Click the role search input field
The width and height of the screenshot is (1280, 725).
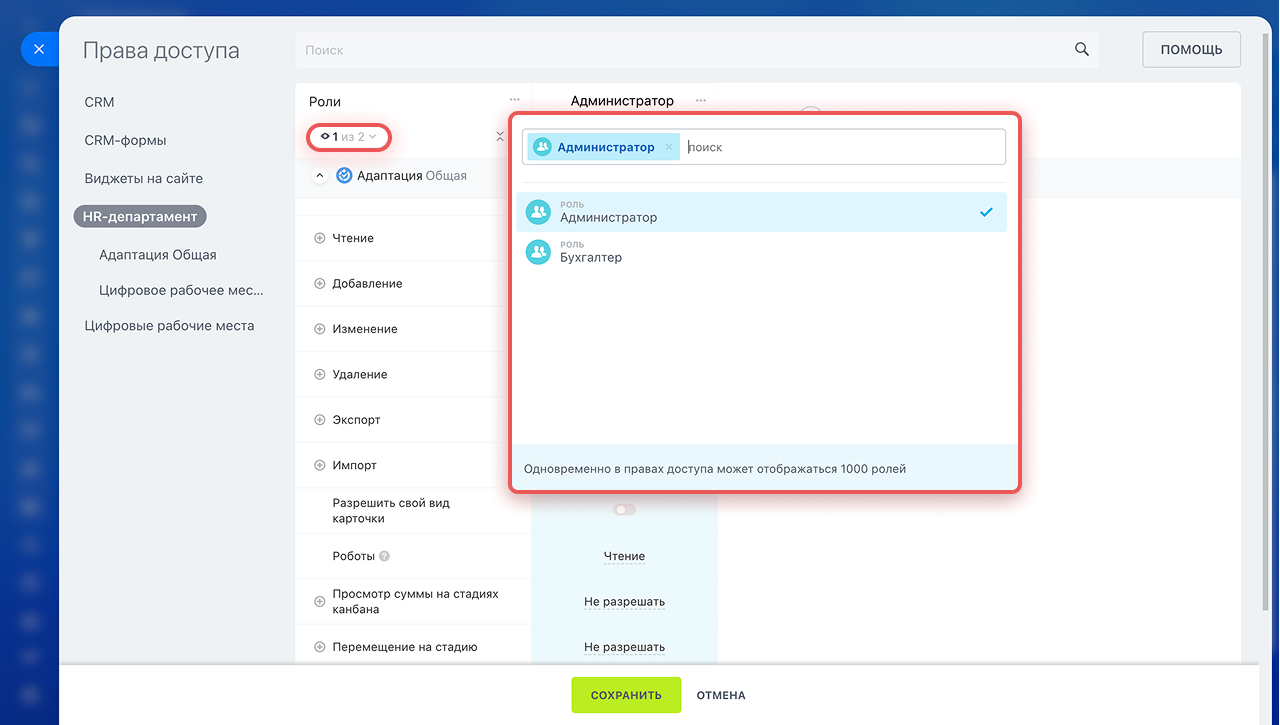(840, 147)
